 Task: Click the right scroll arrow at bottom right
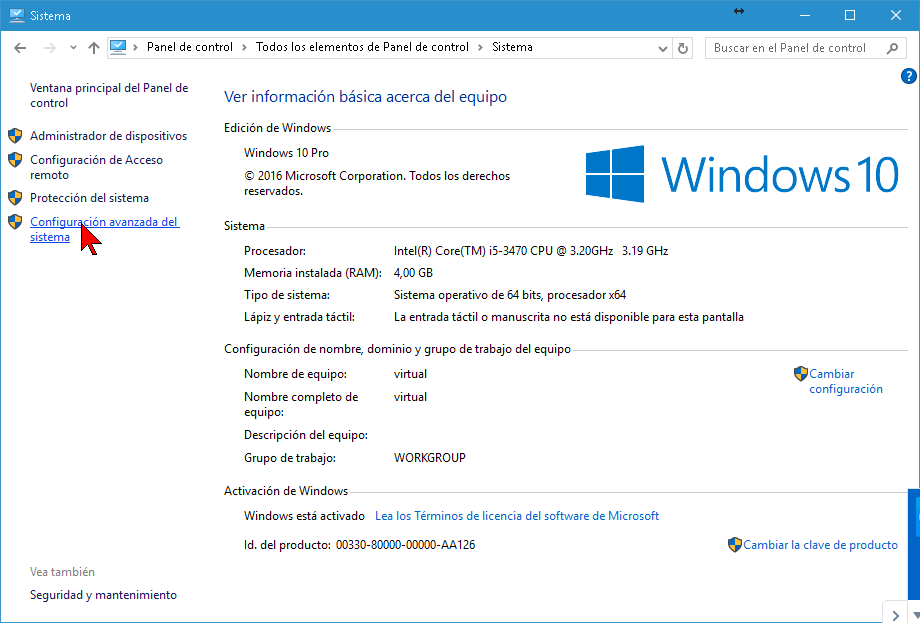point(895,615)
